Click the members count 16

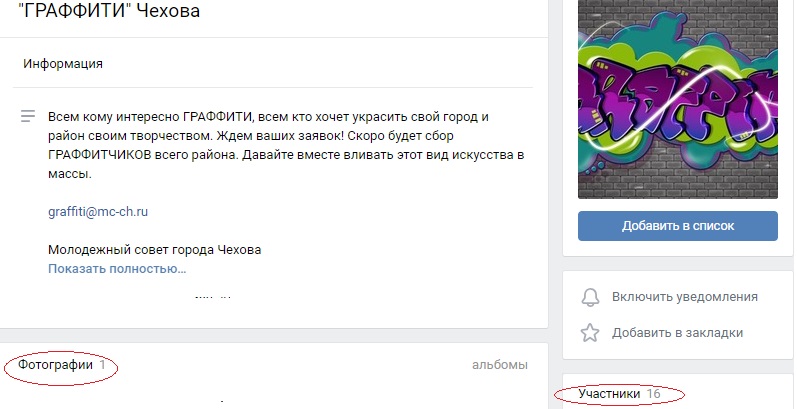653,394
